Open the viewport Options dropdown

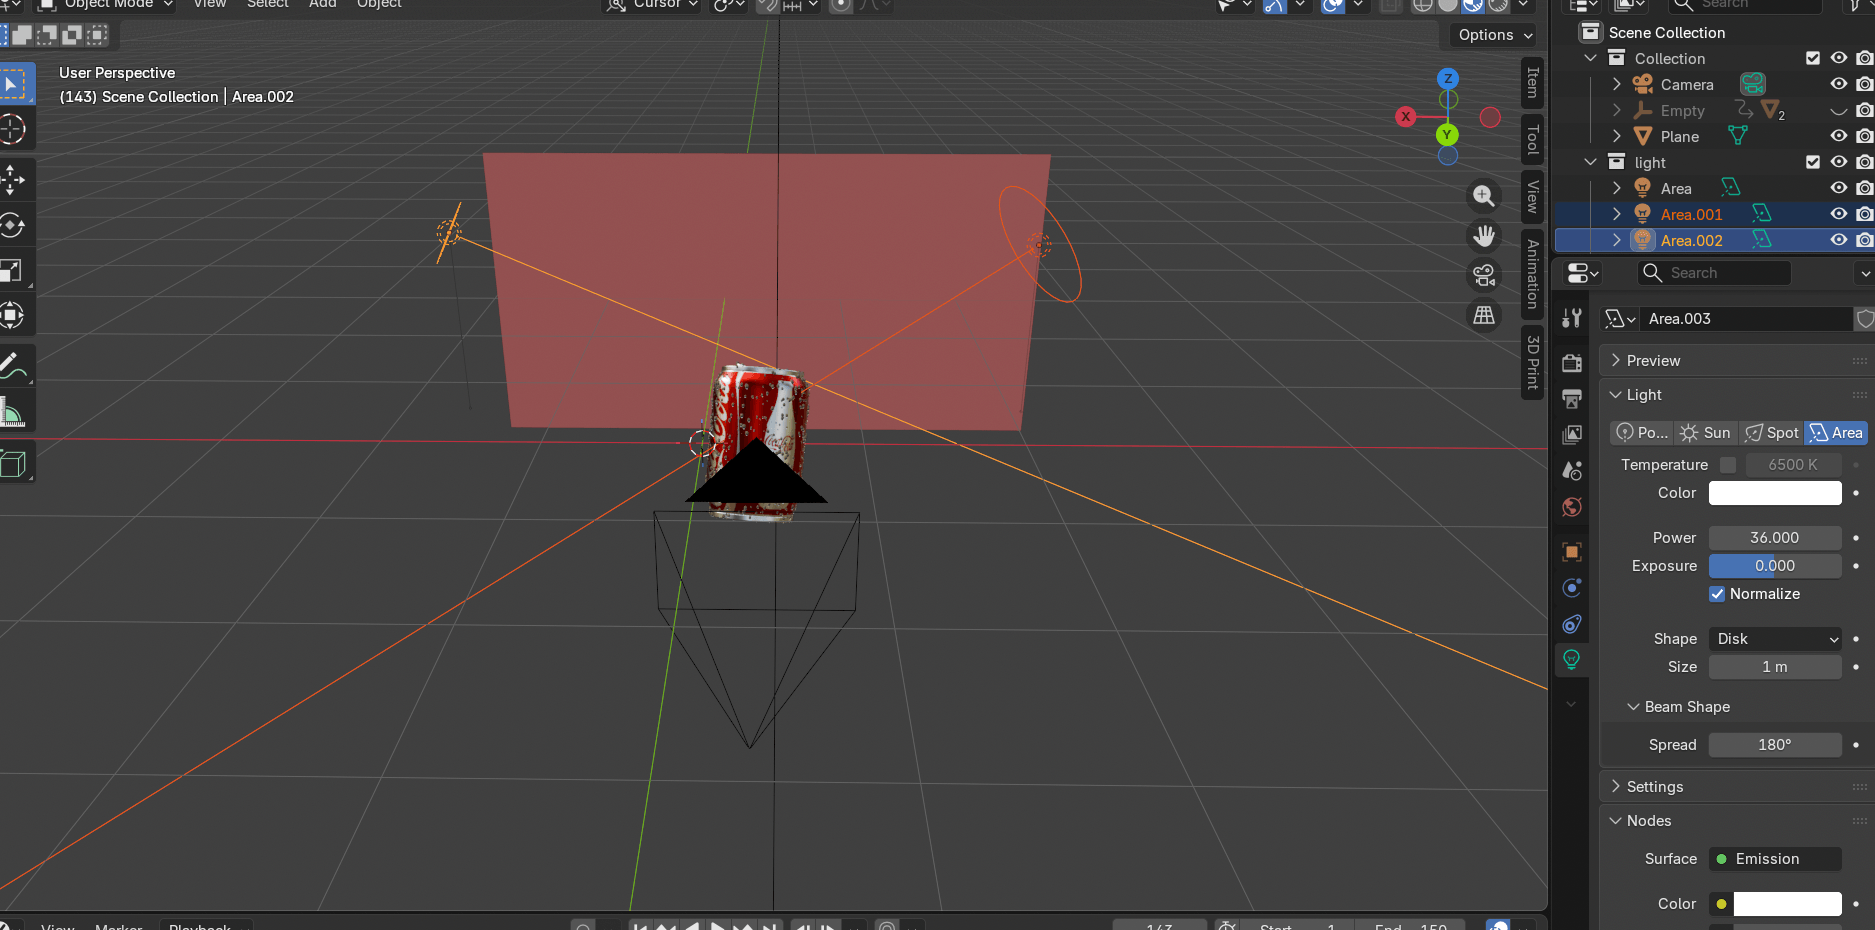pyautogui.click(x=1494, y=35)
